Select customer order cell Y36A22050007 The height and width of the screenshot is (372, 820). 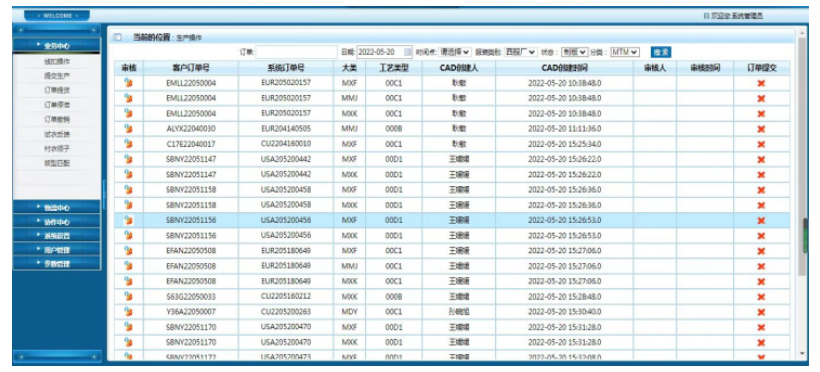[x=191, y=312]
